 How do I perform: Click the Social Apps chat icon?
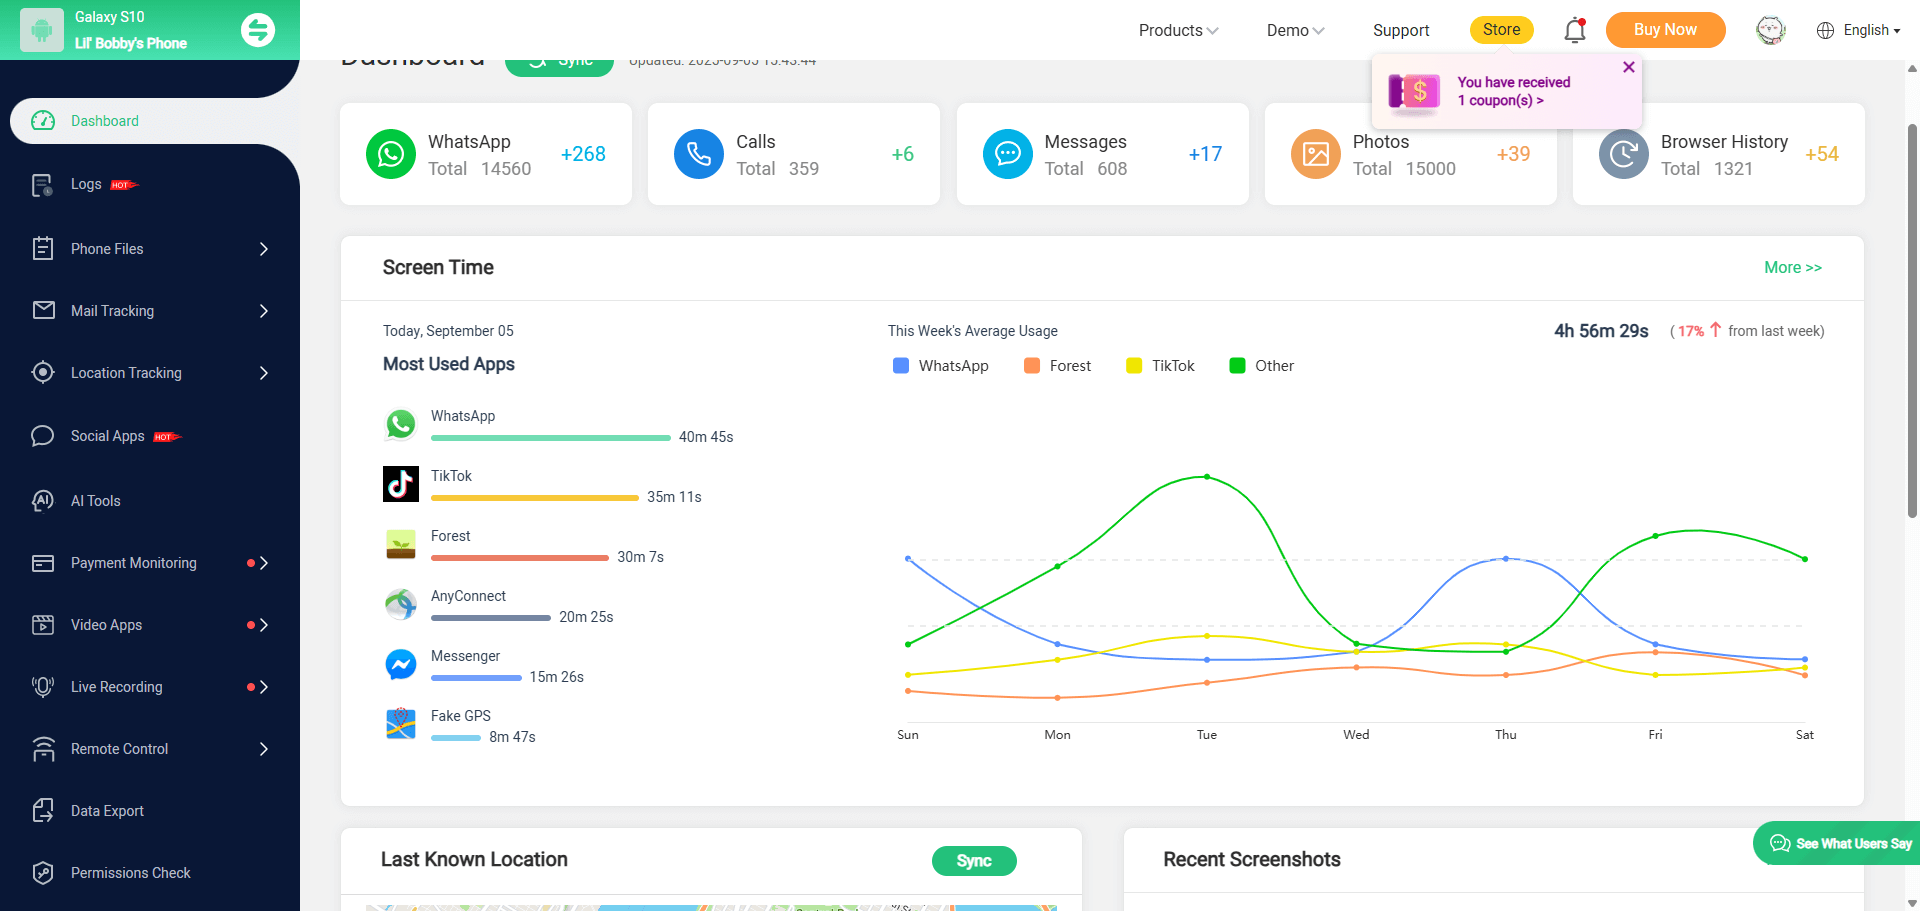point(42,436)
